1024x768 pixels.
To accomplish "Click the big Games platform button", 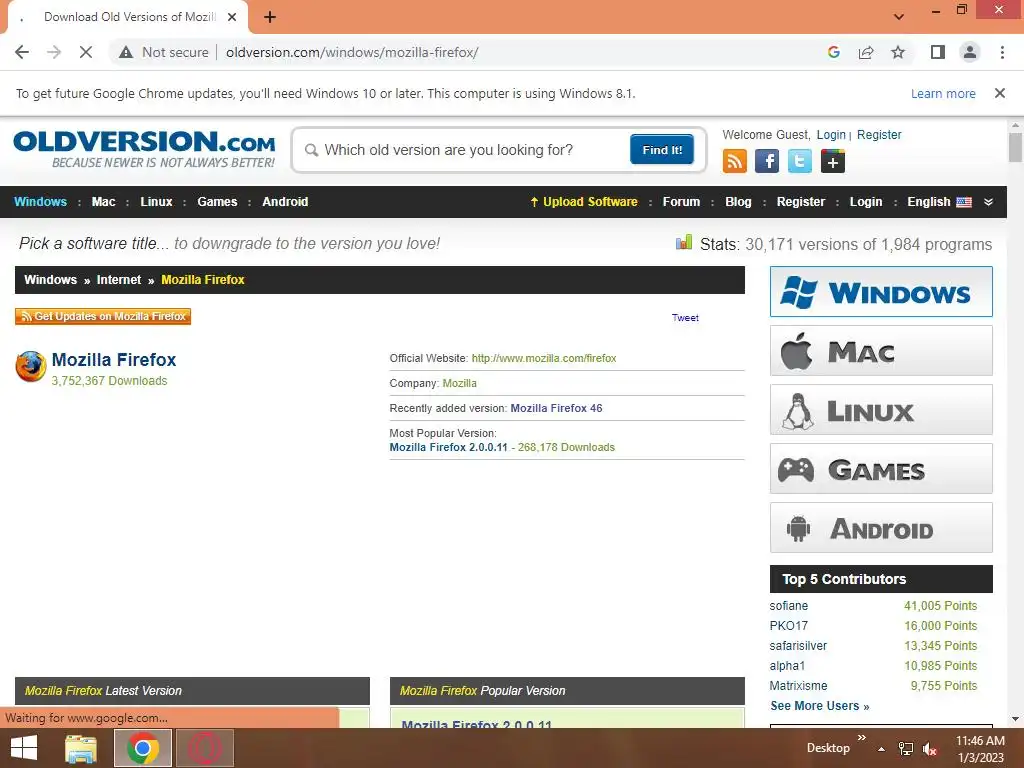I will pos(881,468).
